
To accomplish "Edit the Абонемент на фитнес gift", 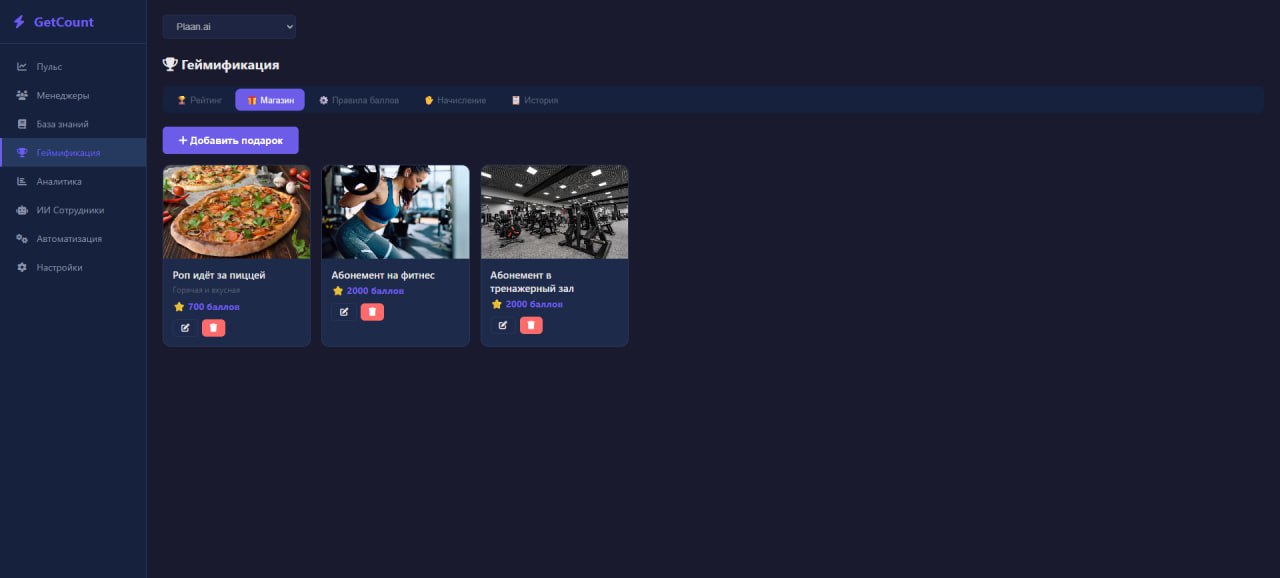I will point(344,312).
